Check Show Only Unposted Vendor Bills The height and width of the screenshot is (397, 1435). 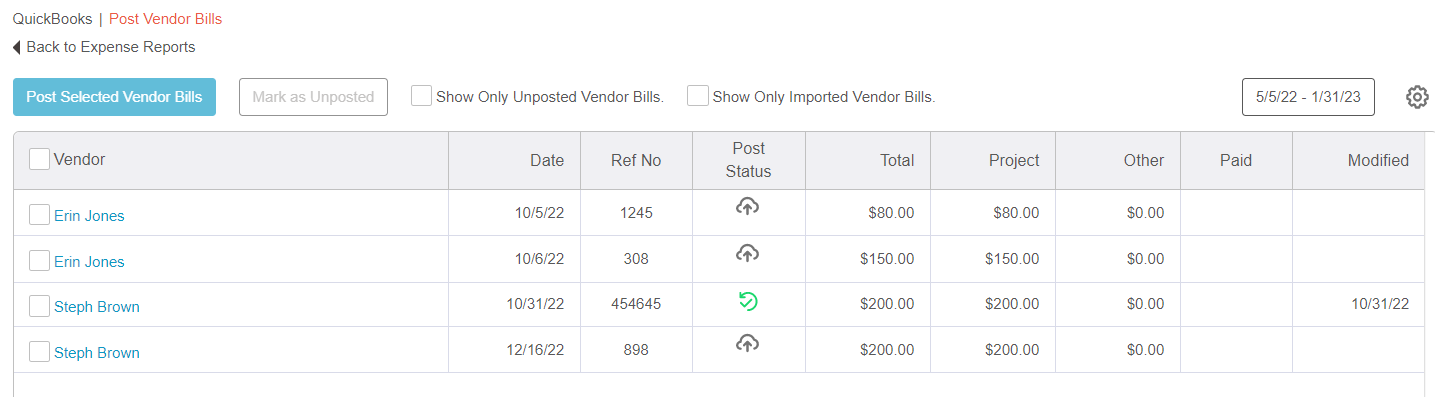click(422, 96)
